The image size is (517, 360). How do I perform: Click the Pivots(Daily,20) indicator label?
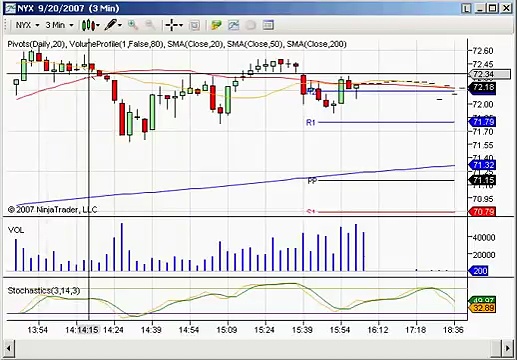36,44
